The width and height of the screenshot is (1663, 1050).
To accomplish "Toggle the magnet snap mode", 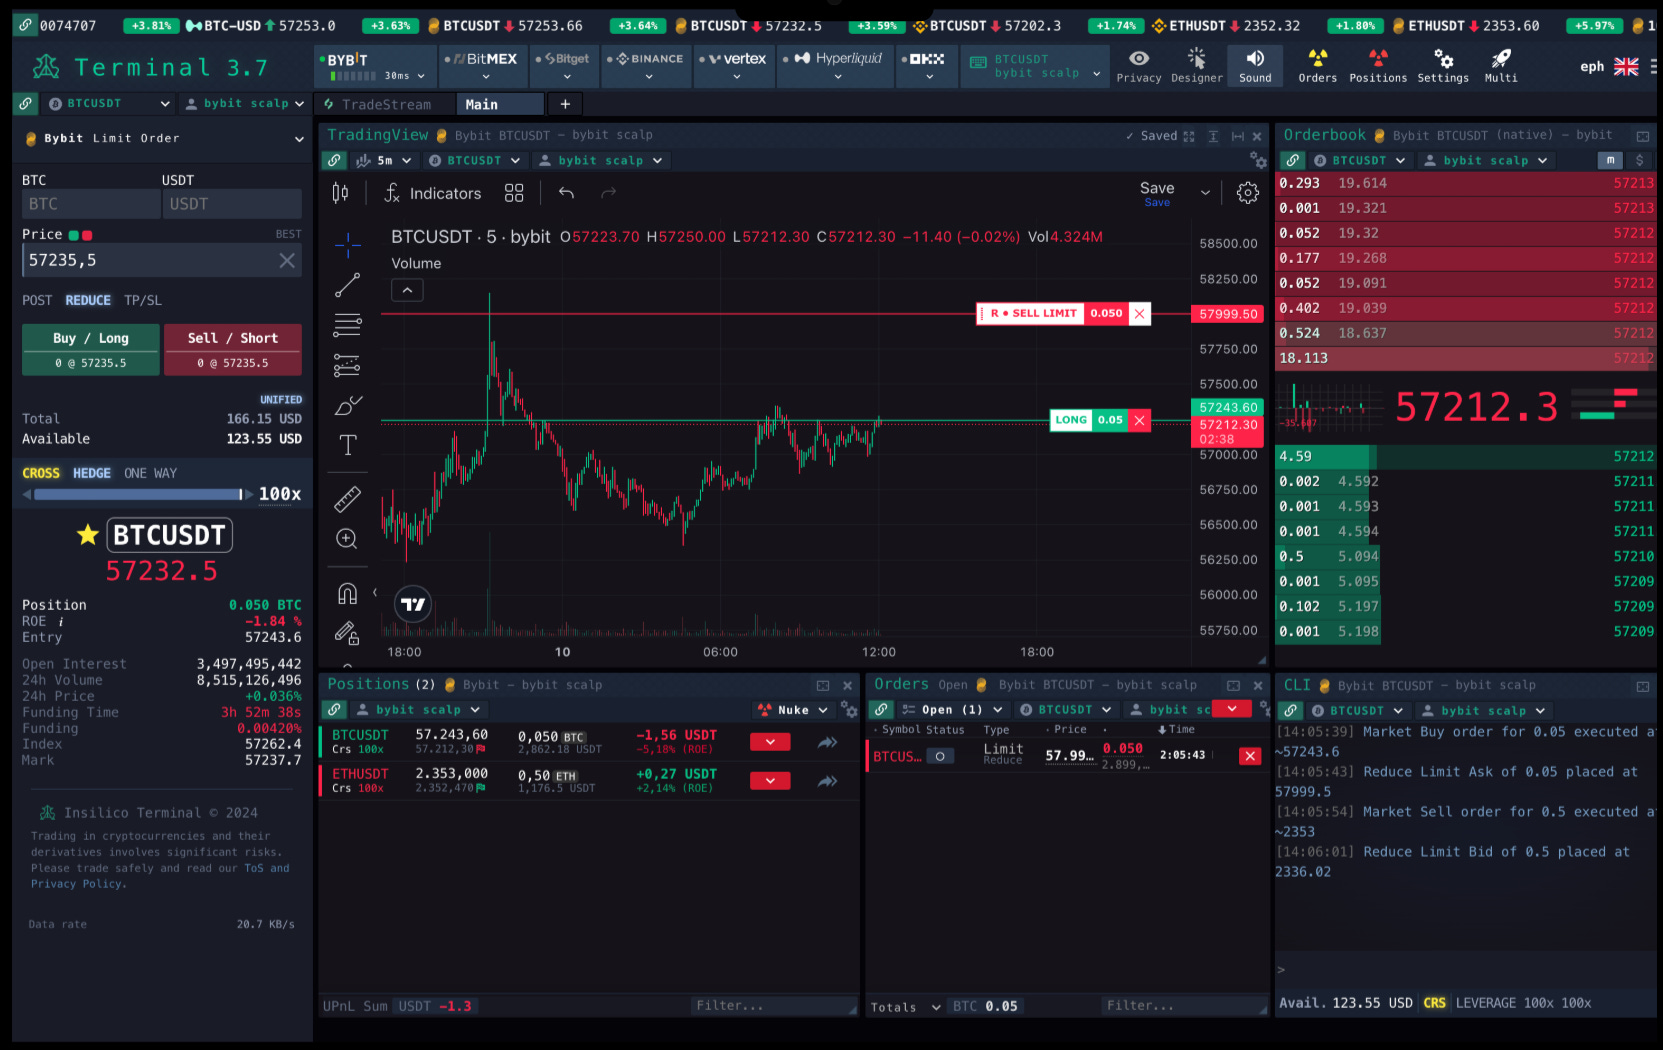I will 347,593.
